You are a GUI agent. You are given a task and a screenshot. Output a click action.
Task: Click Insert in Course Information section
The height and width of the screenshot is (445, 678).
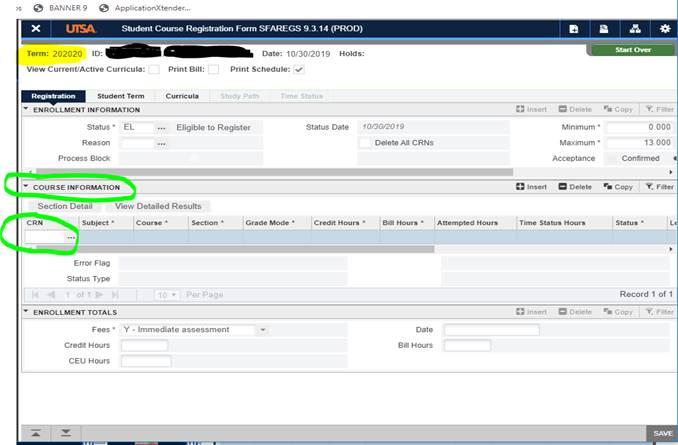pyautogui.click(x=531, y=187)
